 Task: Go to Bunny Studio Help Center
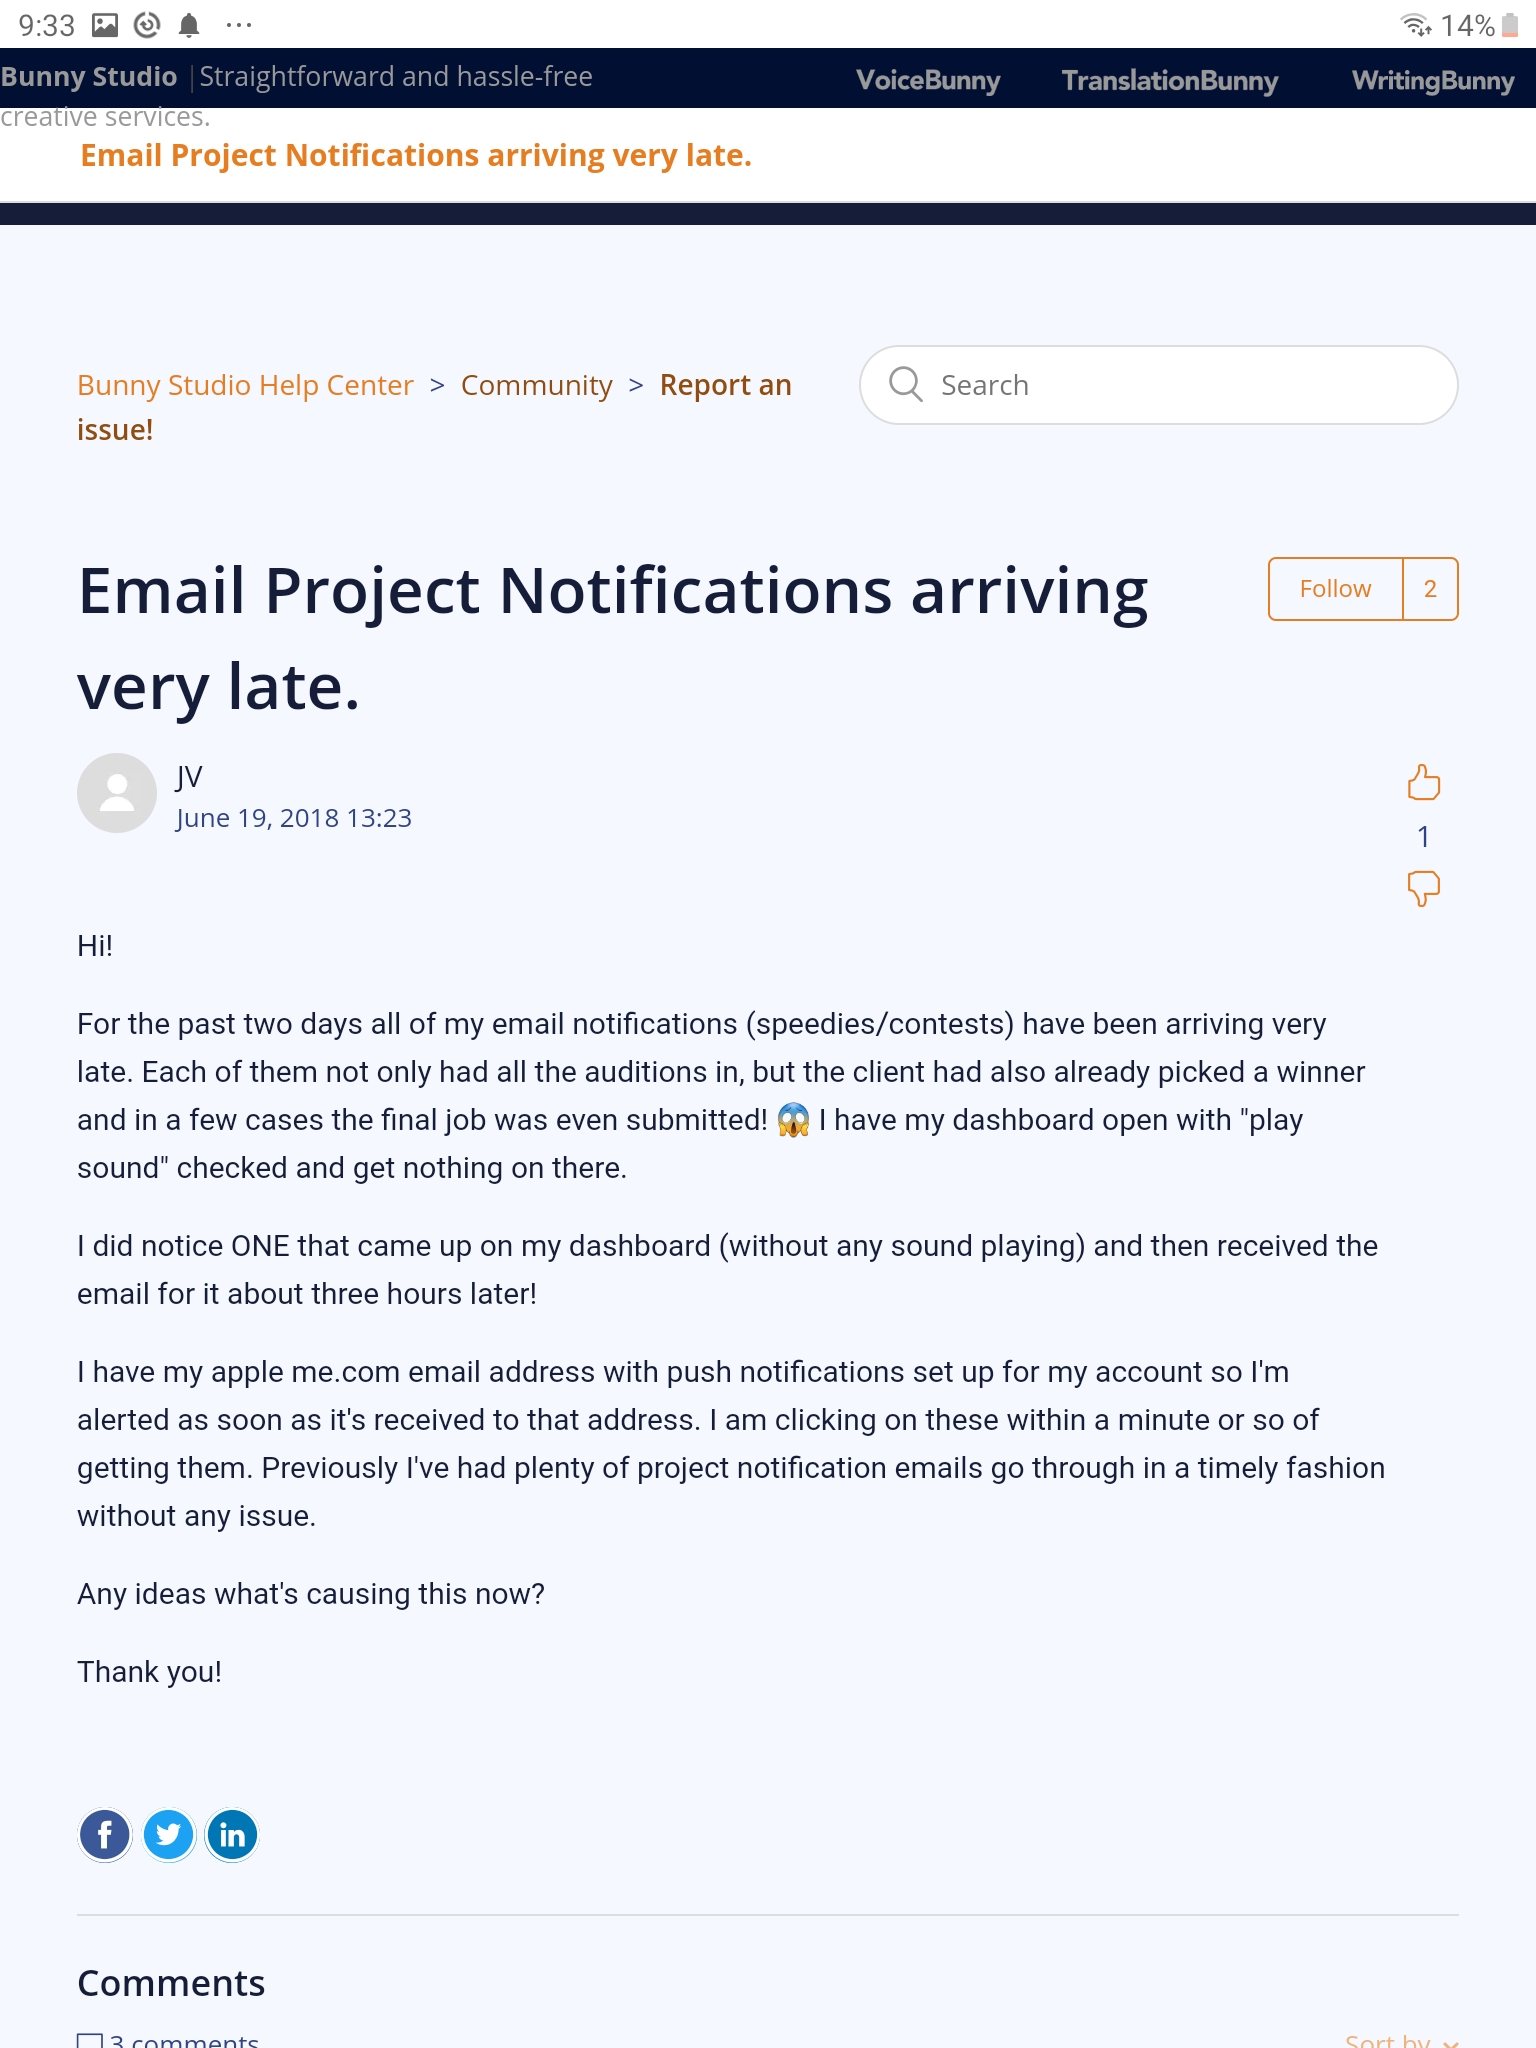point(245,385)
